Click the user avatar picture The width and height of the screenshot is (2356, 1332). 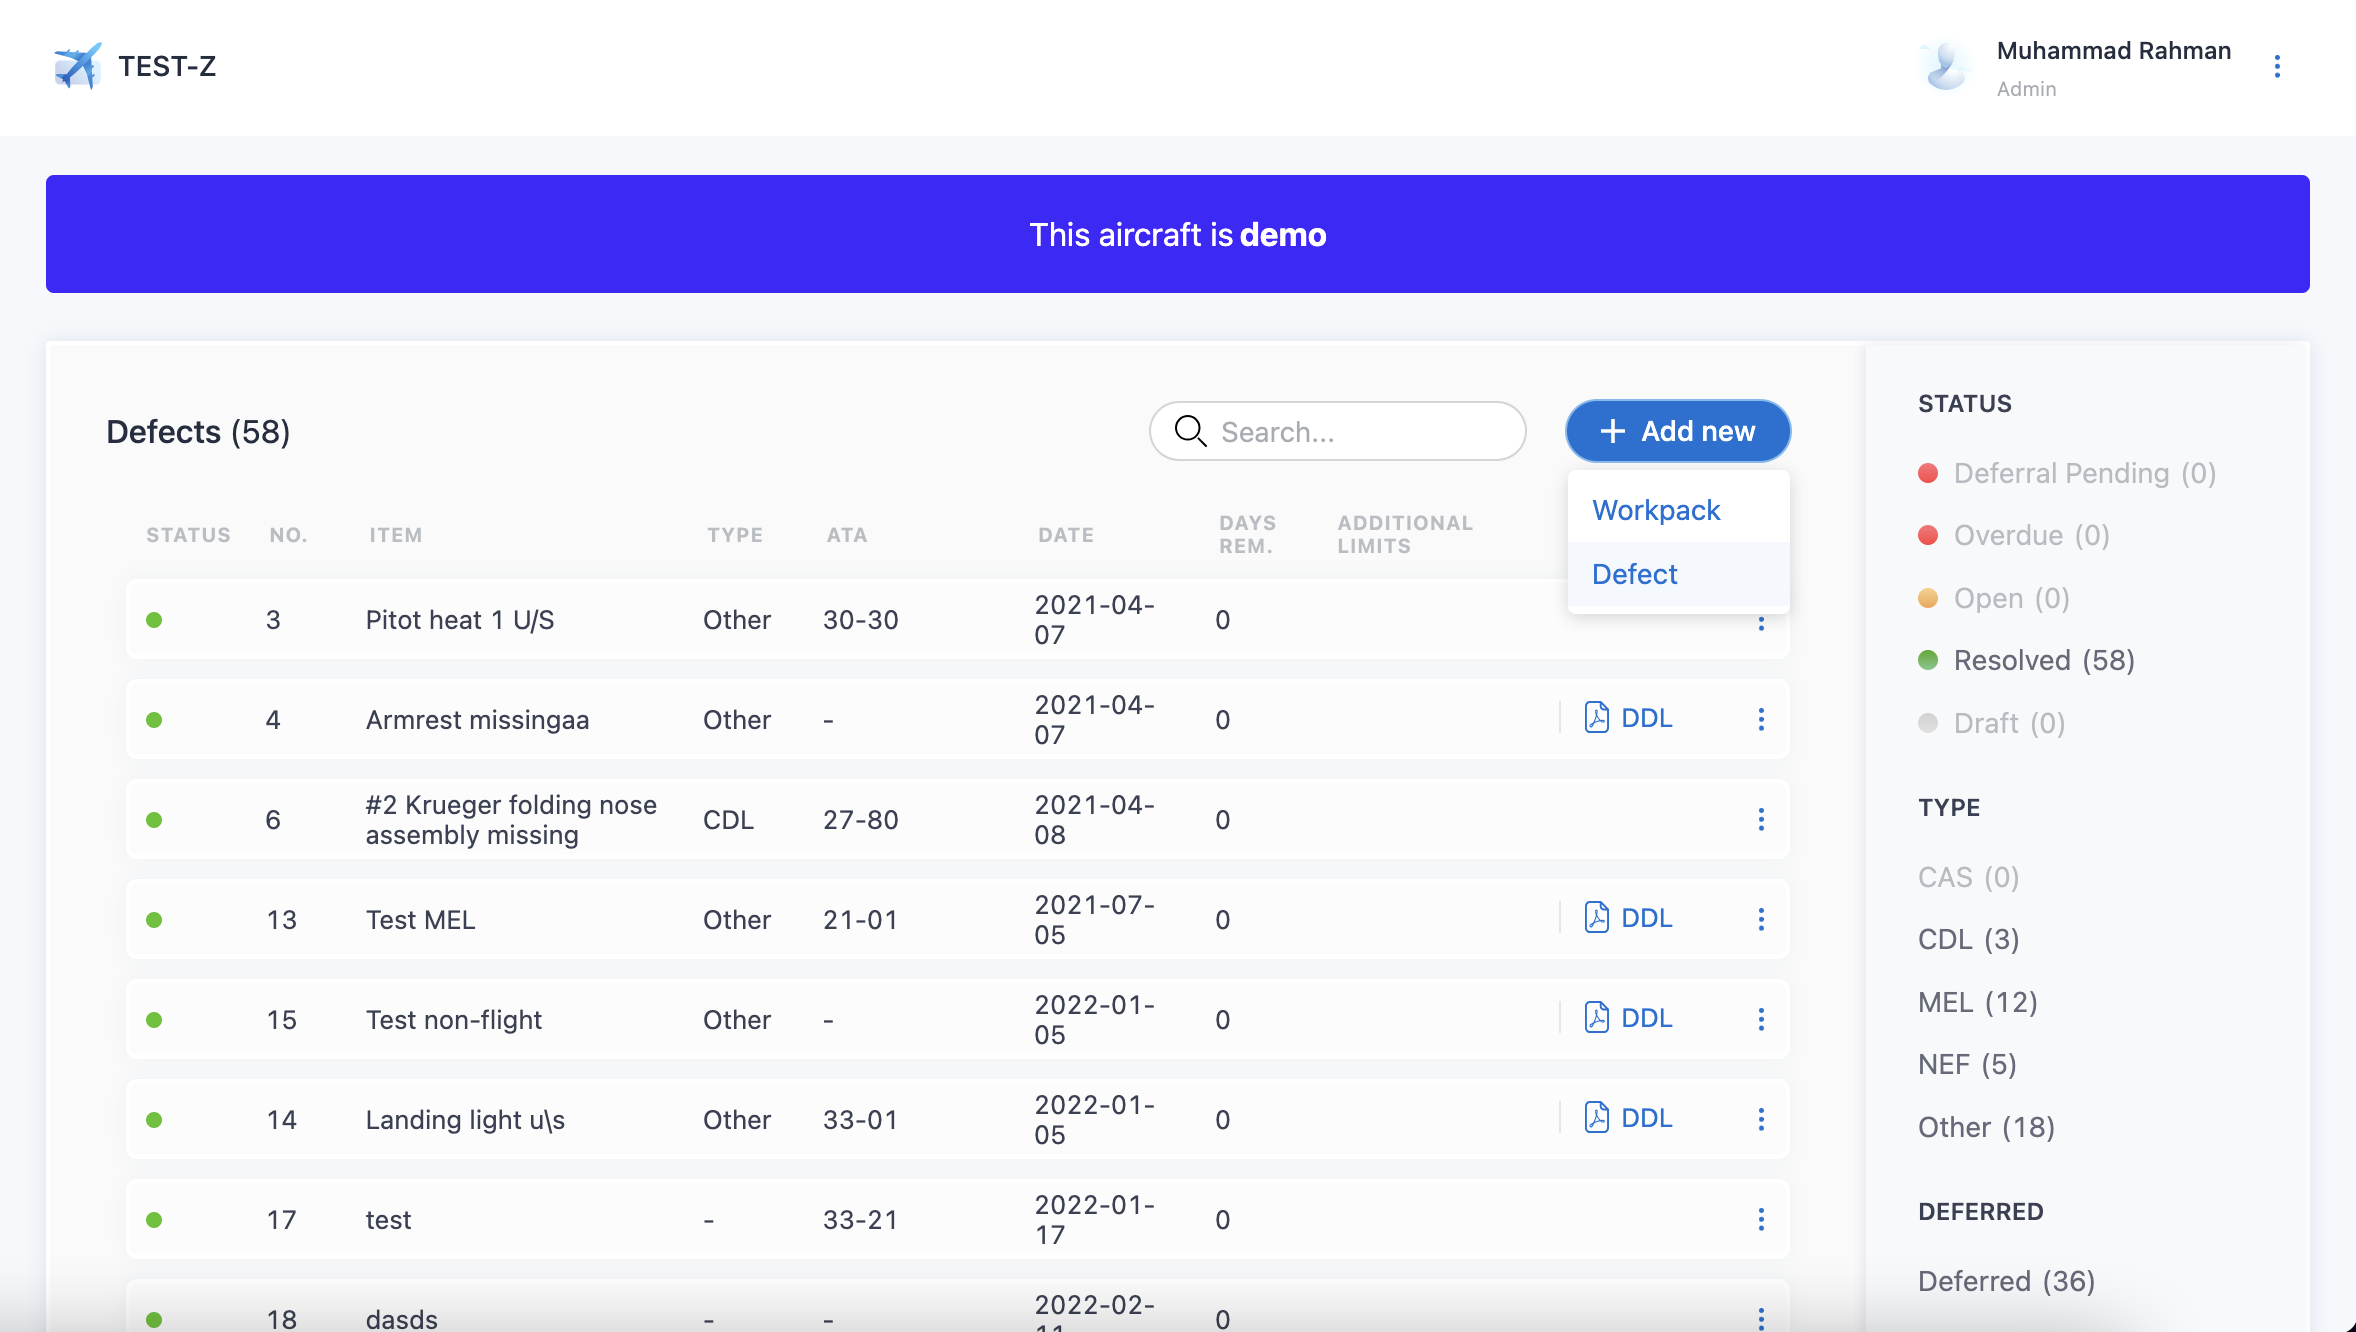point(1945,67)
